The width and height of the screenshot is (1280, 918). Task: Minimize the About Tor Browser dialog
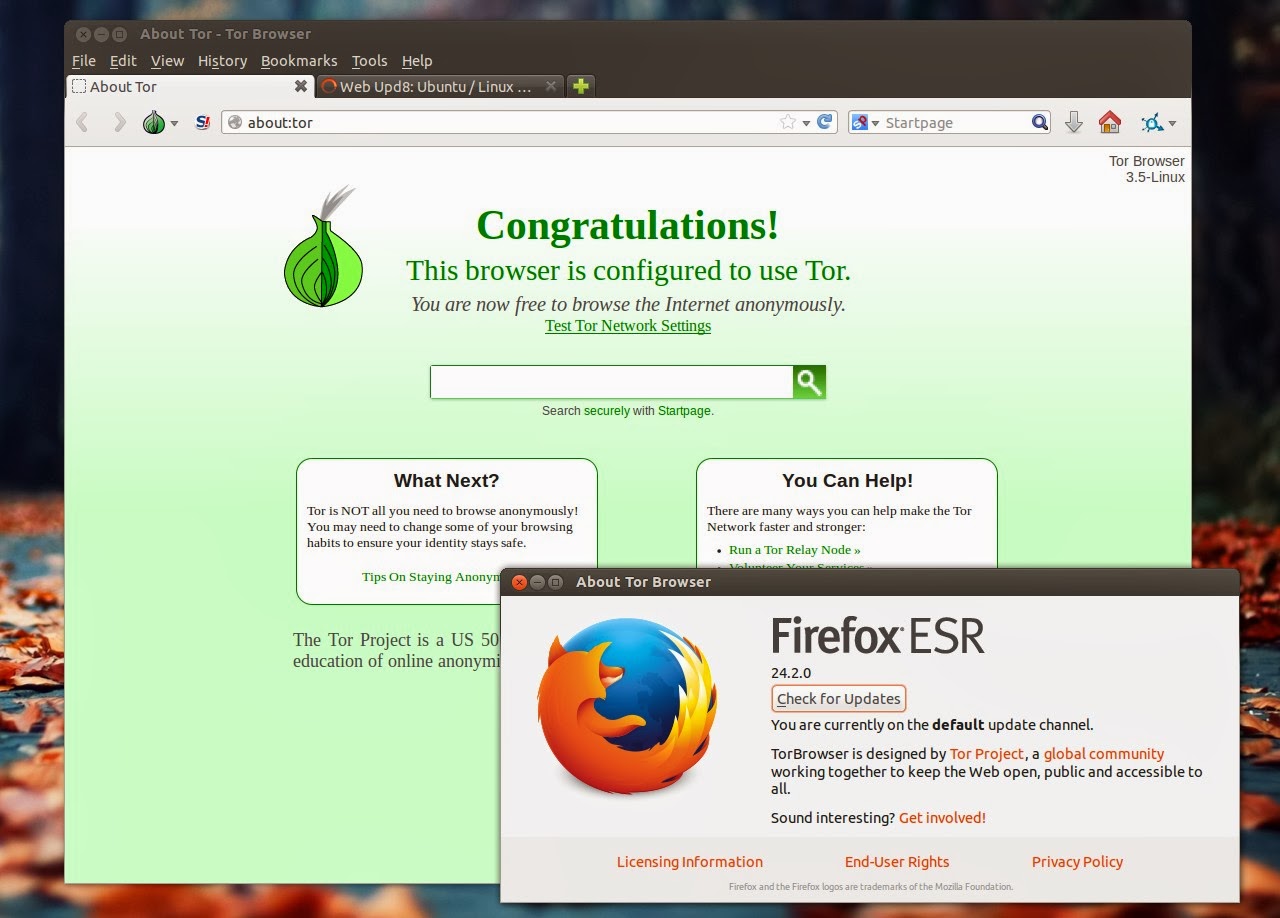point(538,582)
